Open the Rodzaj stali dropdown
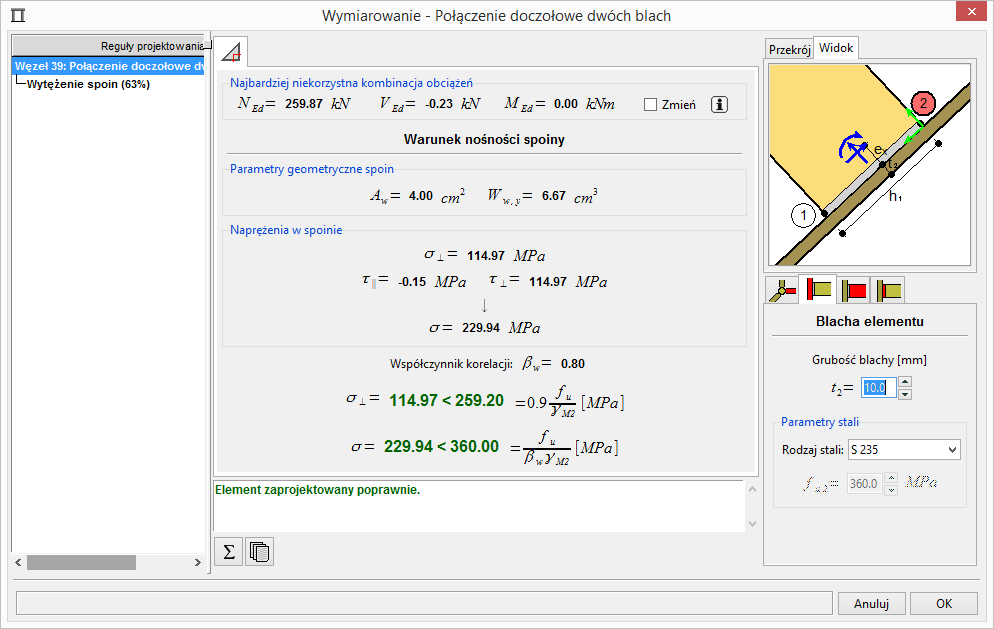The height and width of the screenshot is (629, 994). click(x=902, y=450)
